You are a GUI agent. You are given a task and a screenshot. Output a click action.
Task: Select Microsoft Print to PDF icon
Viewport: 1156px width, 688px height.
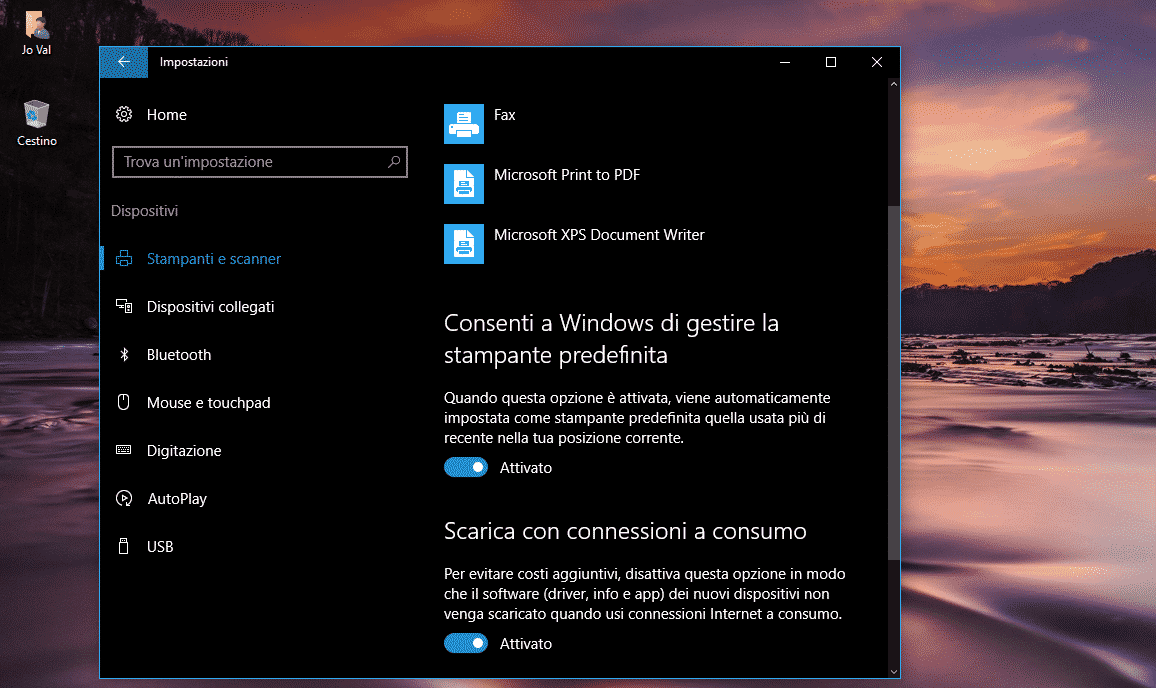464,184
